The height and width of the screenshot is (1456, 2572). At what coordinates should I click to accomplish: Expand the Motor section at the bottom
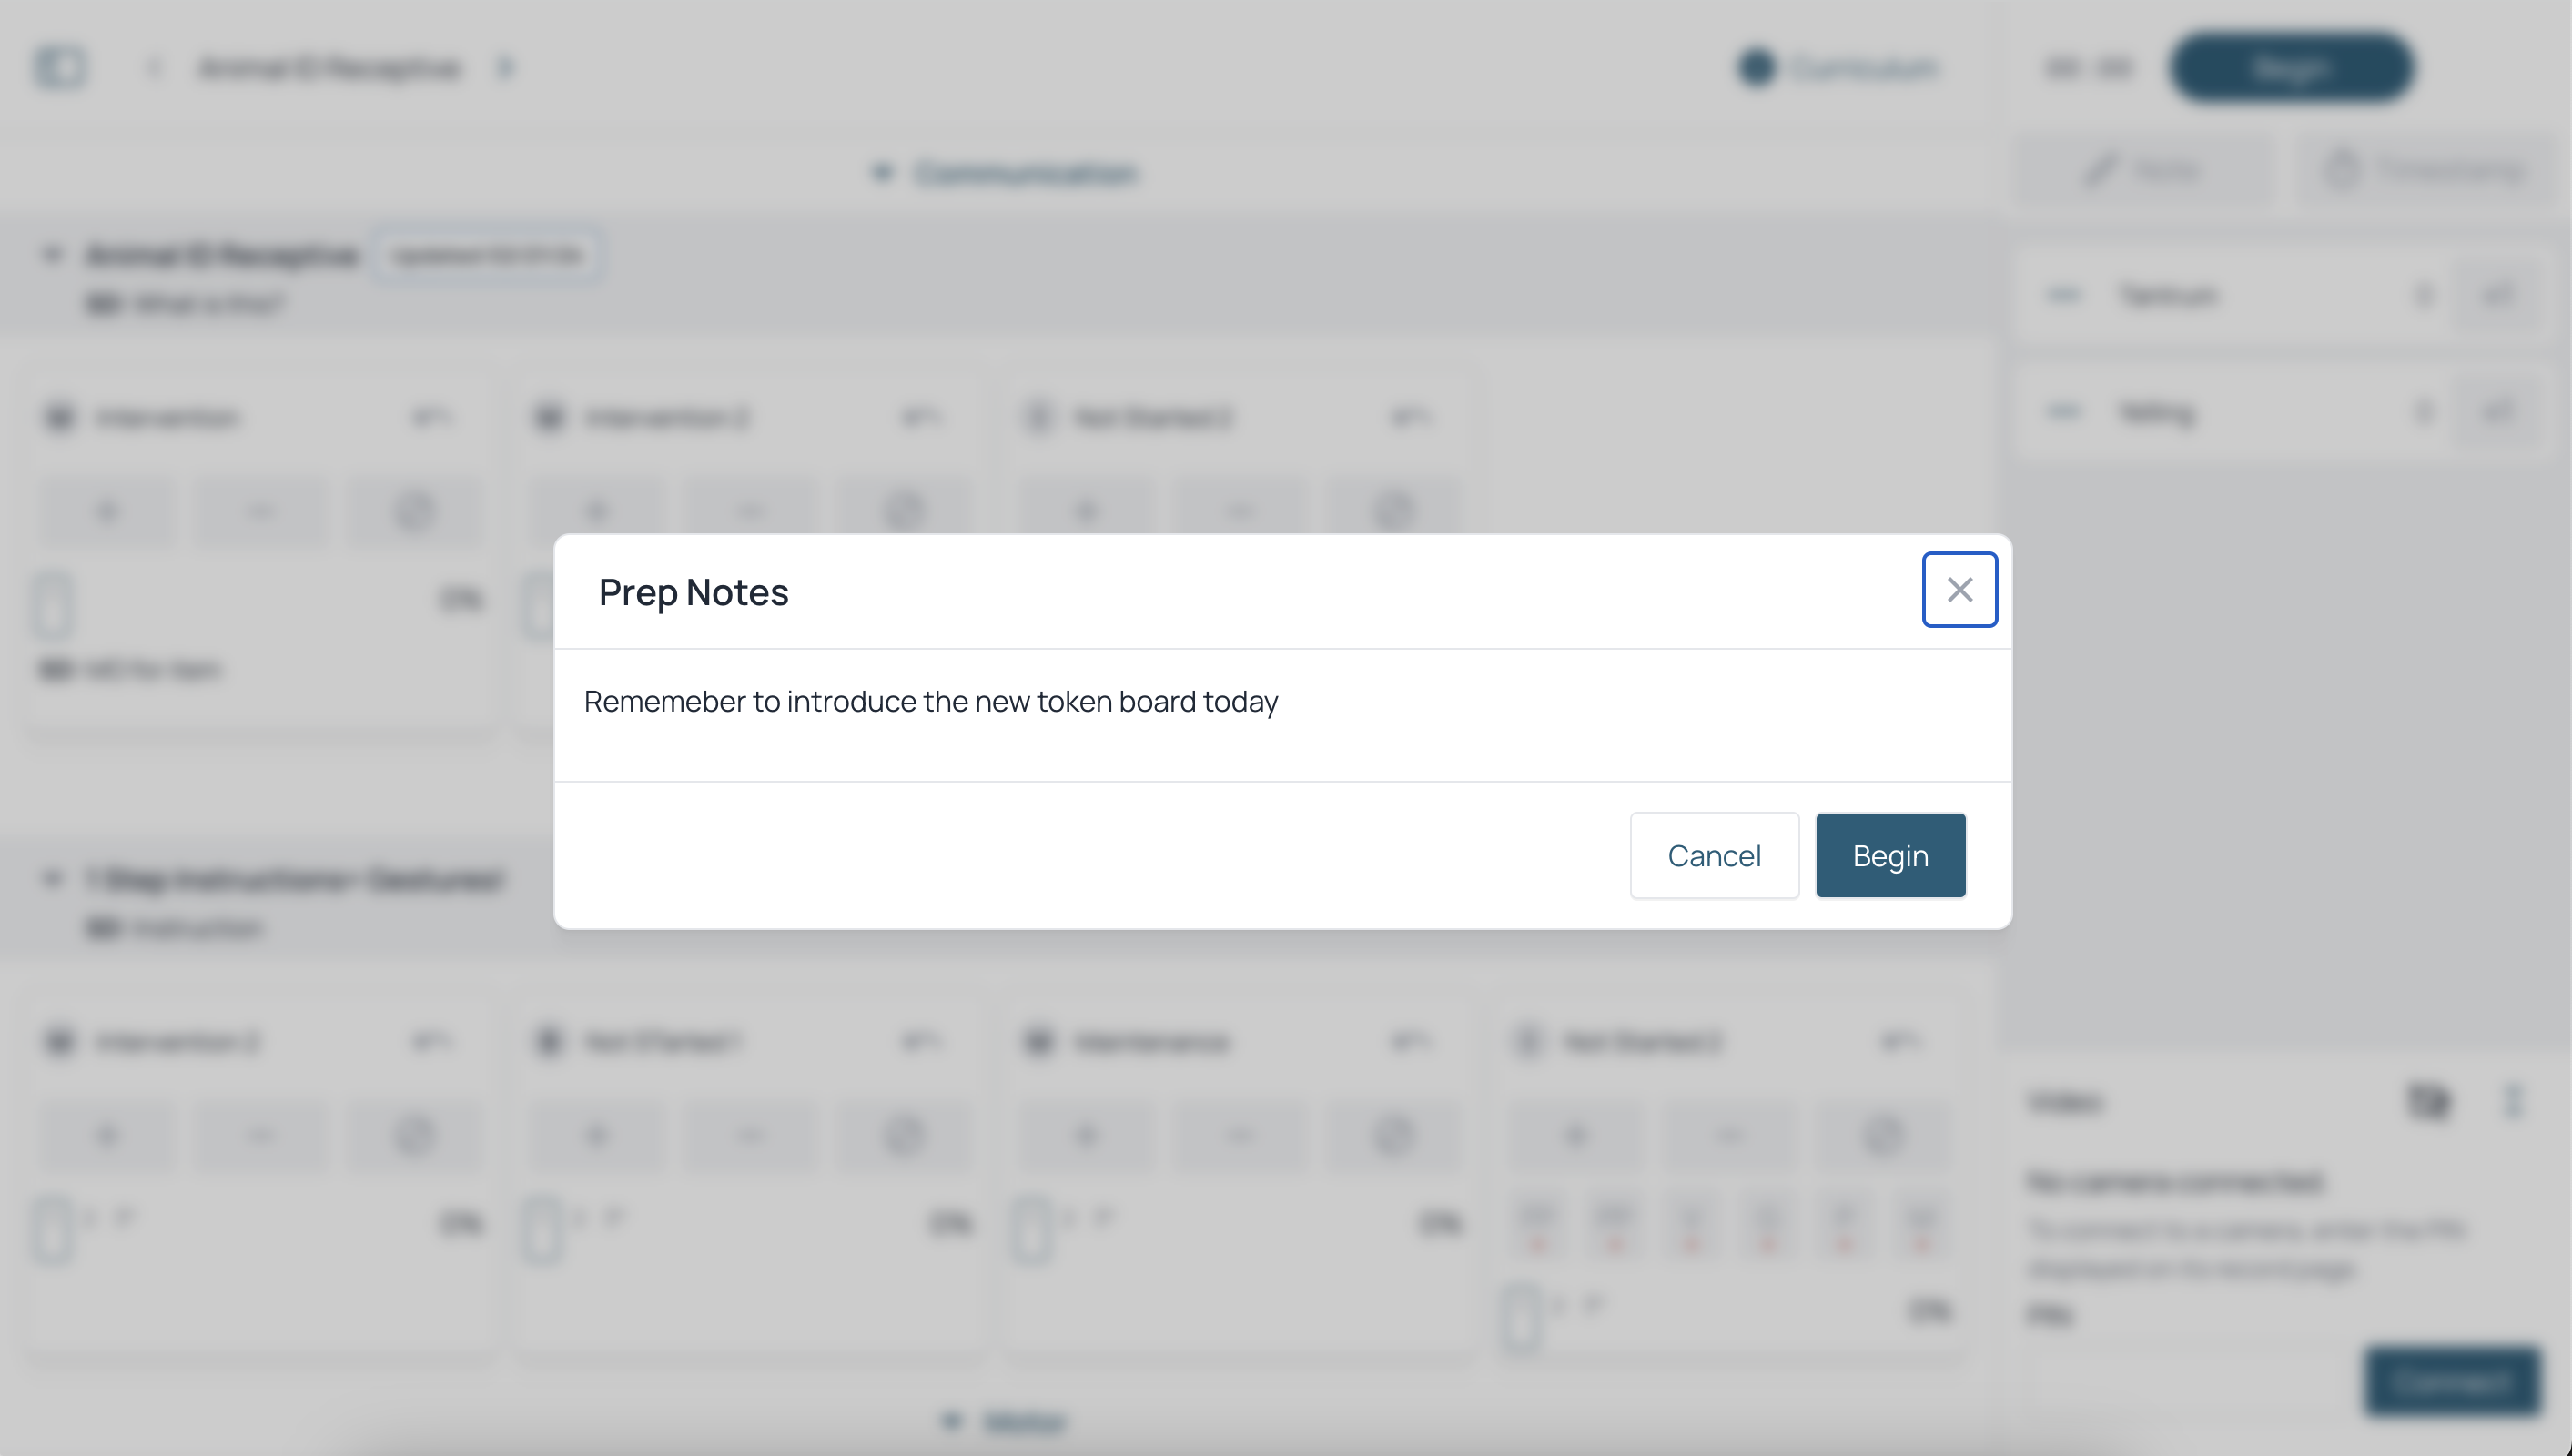pos(1006,1421)
